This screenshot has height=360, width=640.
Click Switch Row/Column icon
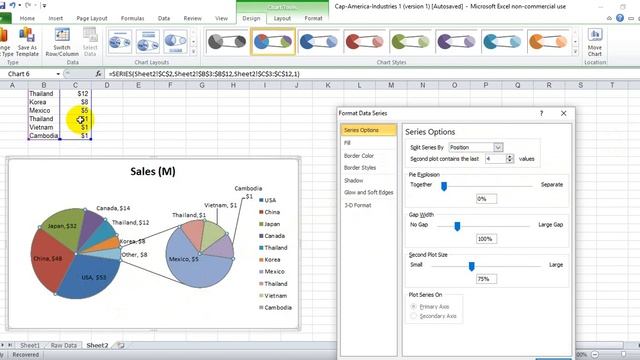(62, 42)
